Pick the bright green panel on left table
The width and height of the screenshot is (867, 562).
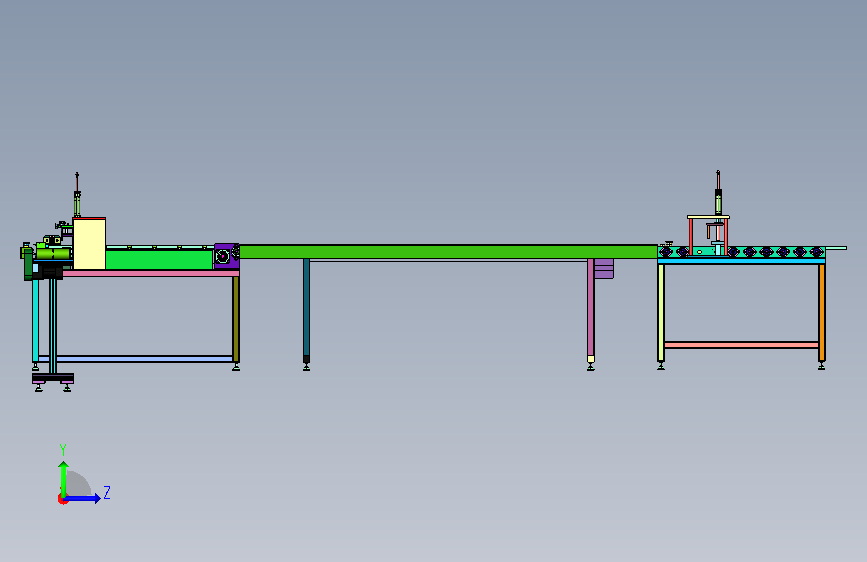click(159, 259)
